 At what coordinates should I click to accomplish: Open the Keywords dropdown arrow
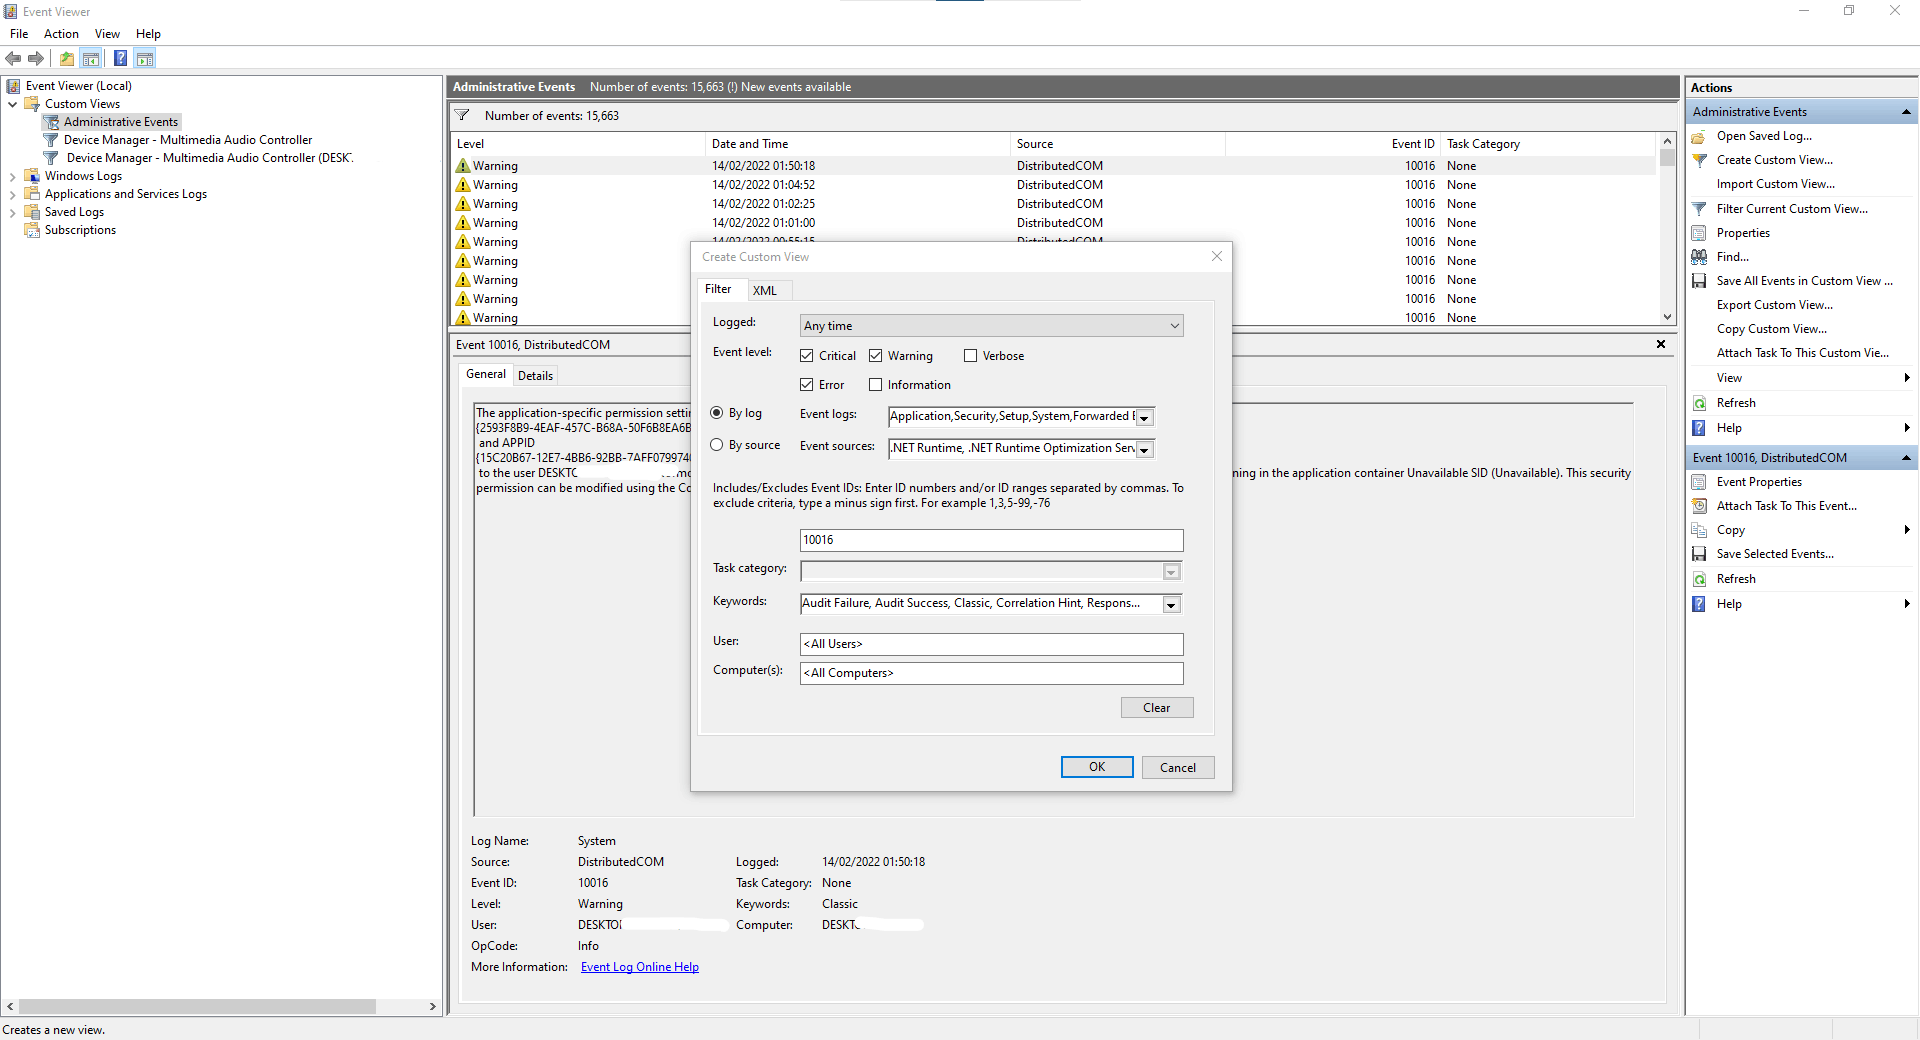1172,605
